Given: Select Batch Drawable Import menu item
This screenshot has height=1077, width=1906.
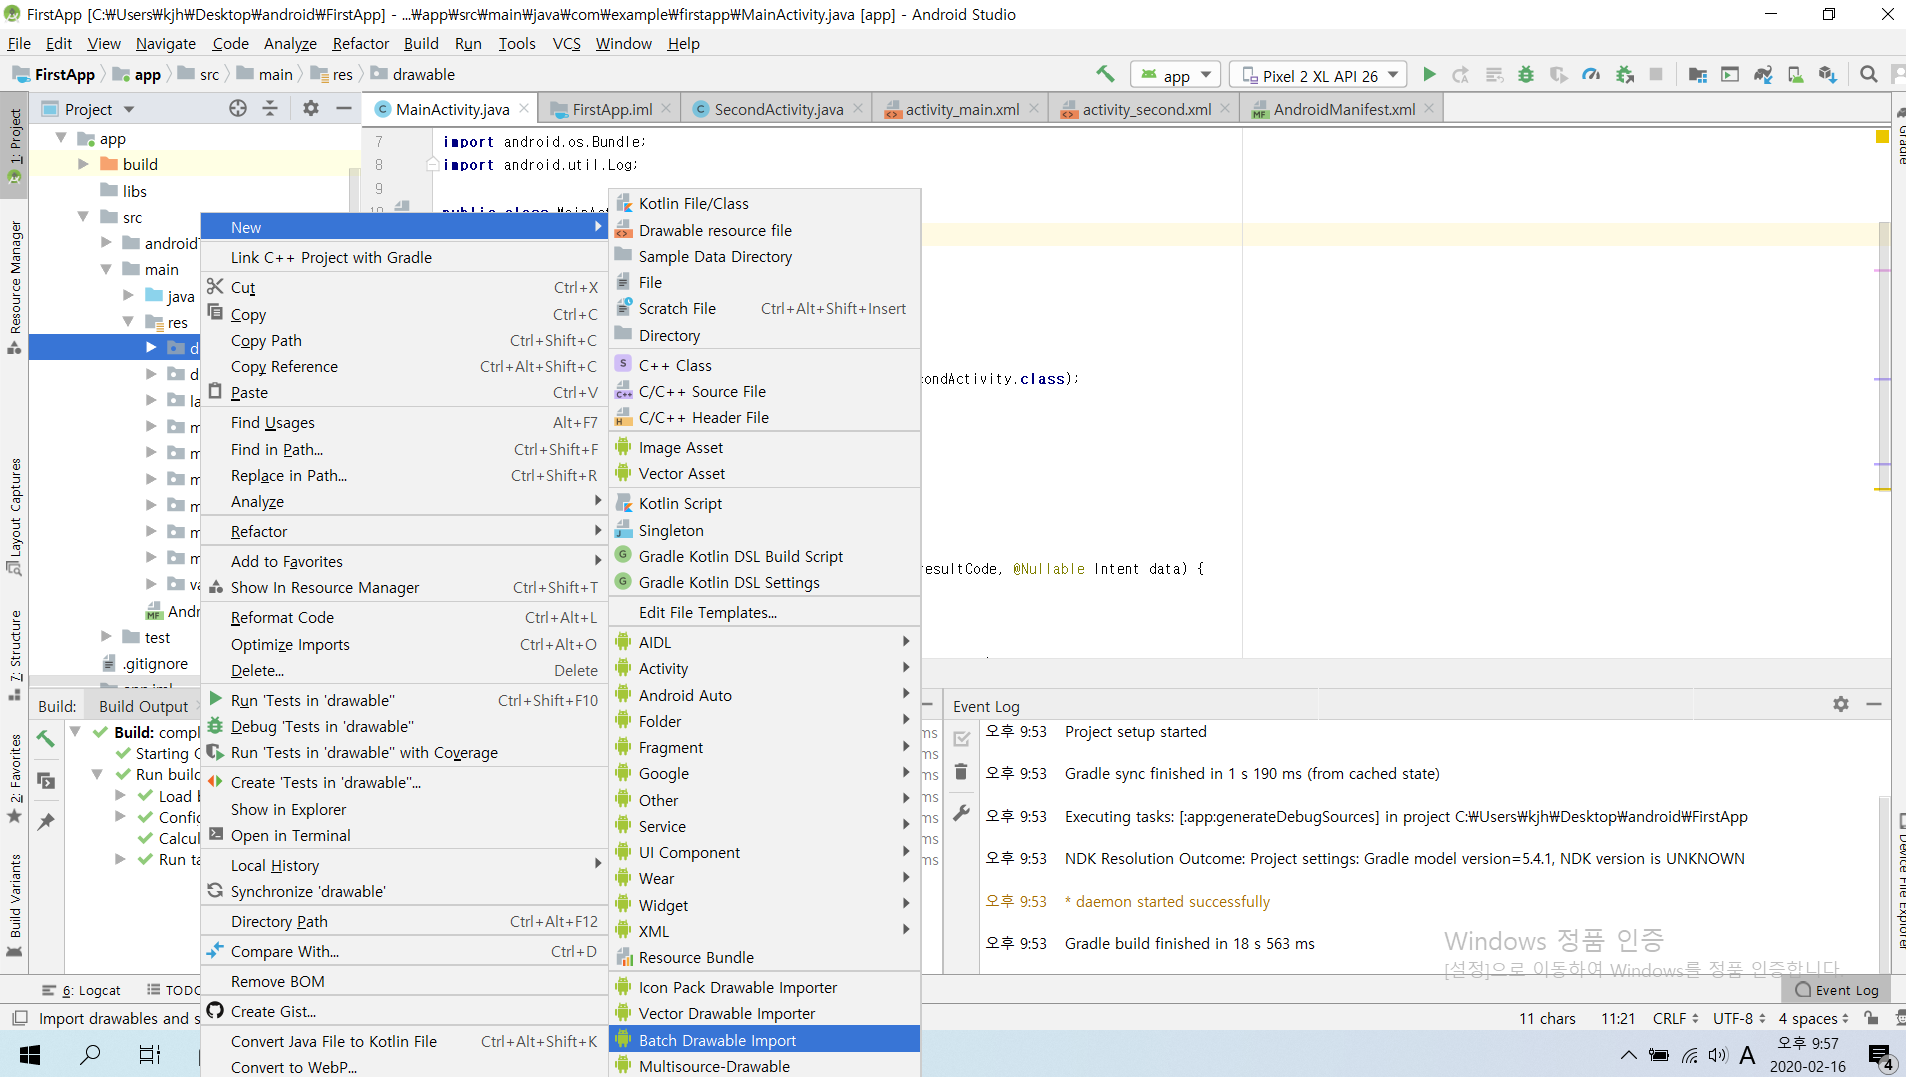Looking at the screenshot, I should tap(764, 1040).
